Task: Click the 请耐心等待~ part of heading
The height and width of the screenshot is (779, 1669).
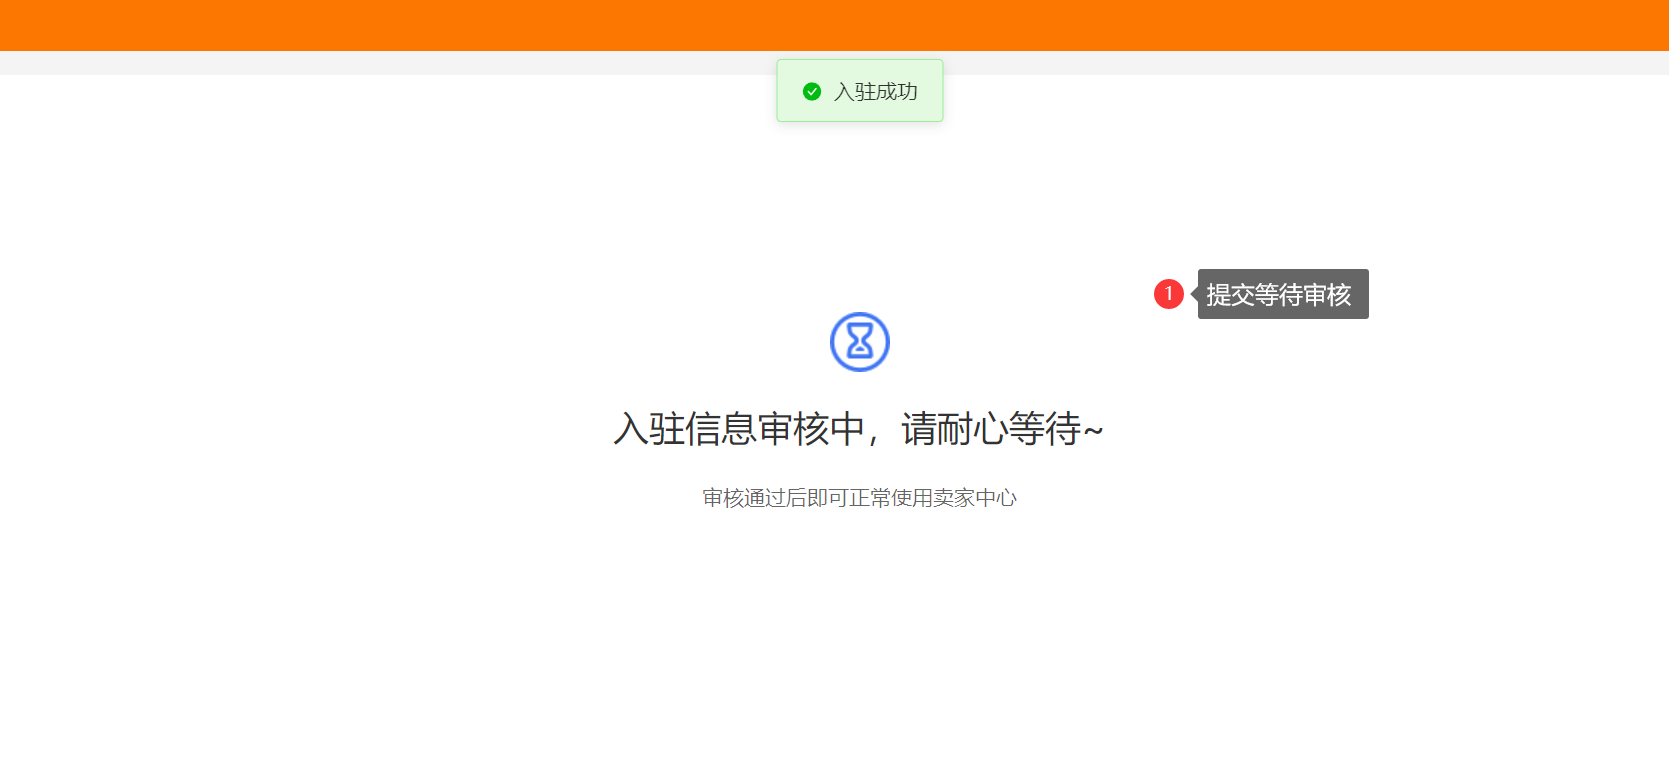Action: click(x=1002, y=429)
